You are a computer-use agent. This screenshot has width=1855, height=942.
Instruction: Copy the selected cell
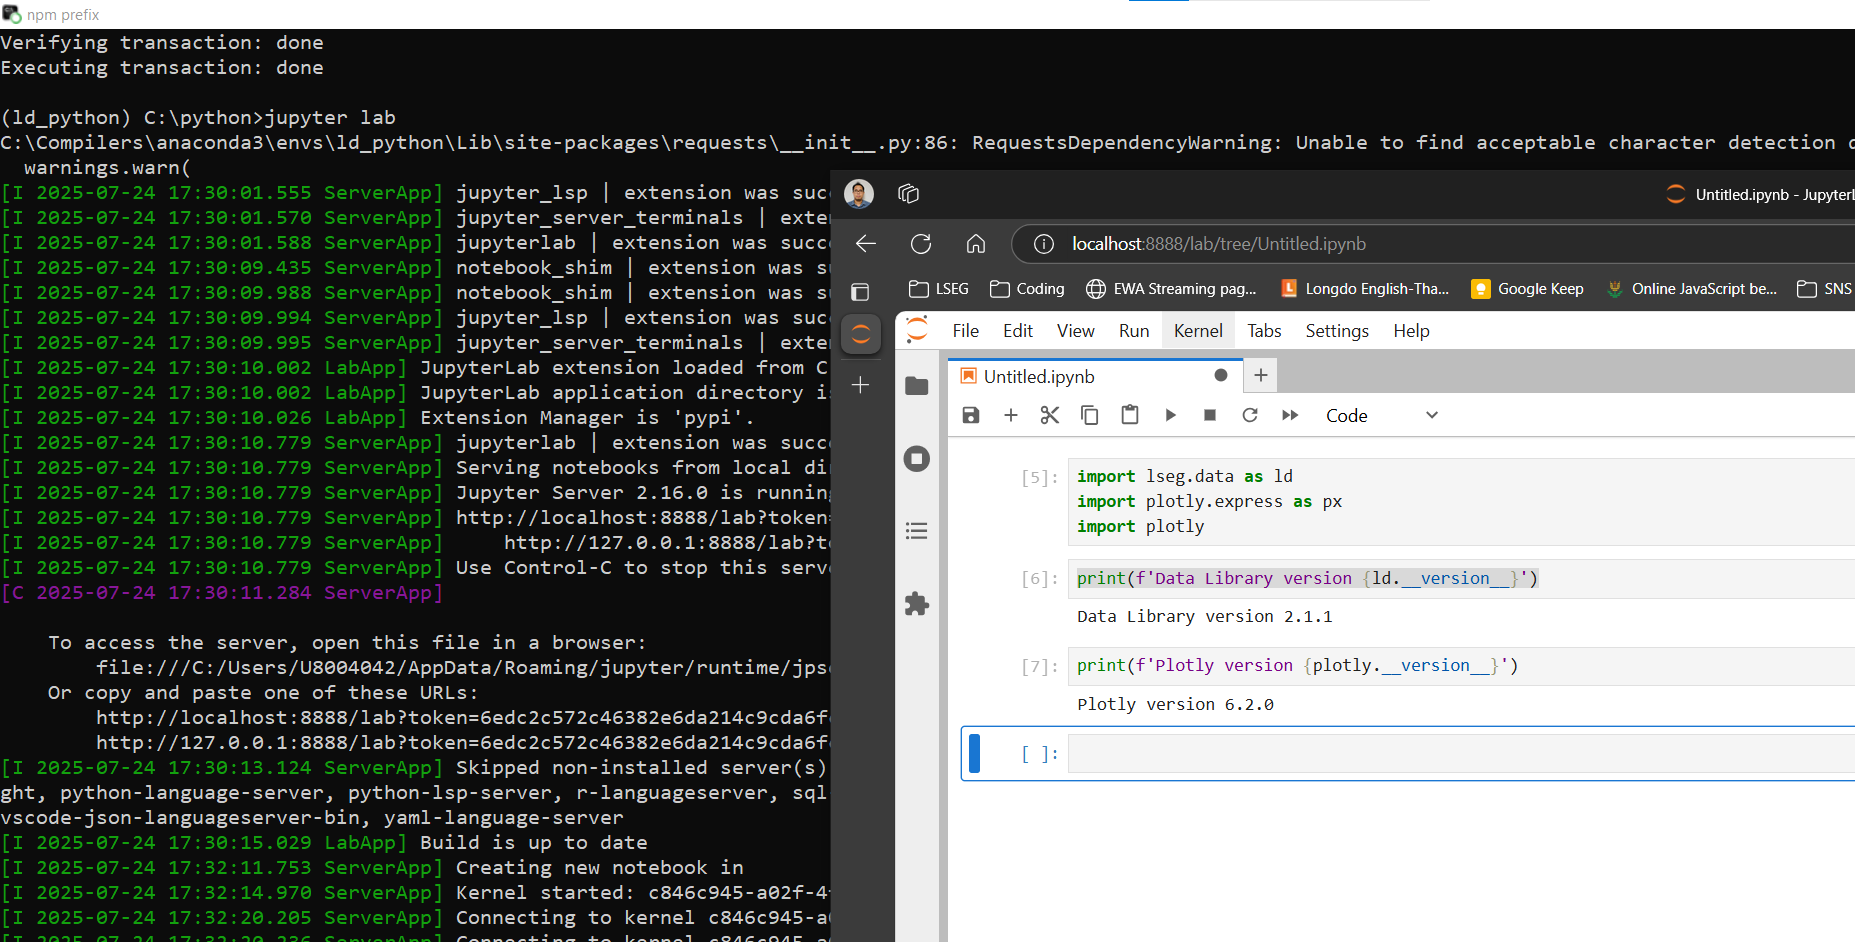1089,415
